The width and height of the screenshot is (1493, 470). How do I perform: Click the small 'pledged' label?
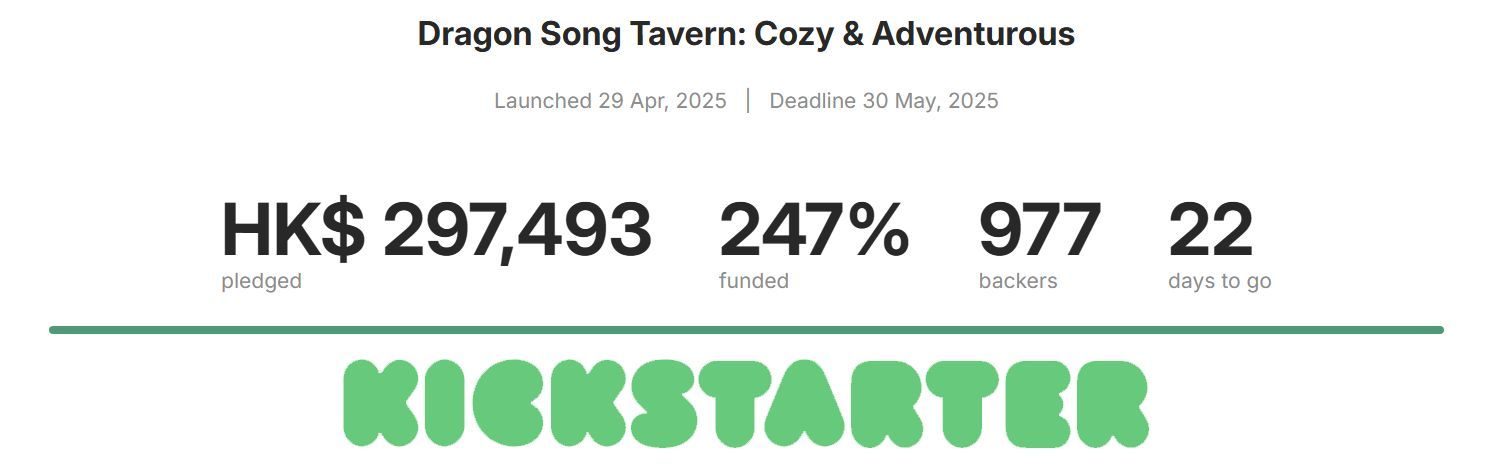click(x=261, y=282)
